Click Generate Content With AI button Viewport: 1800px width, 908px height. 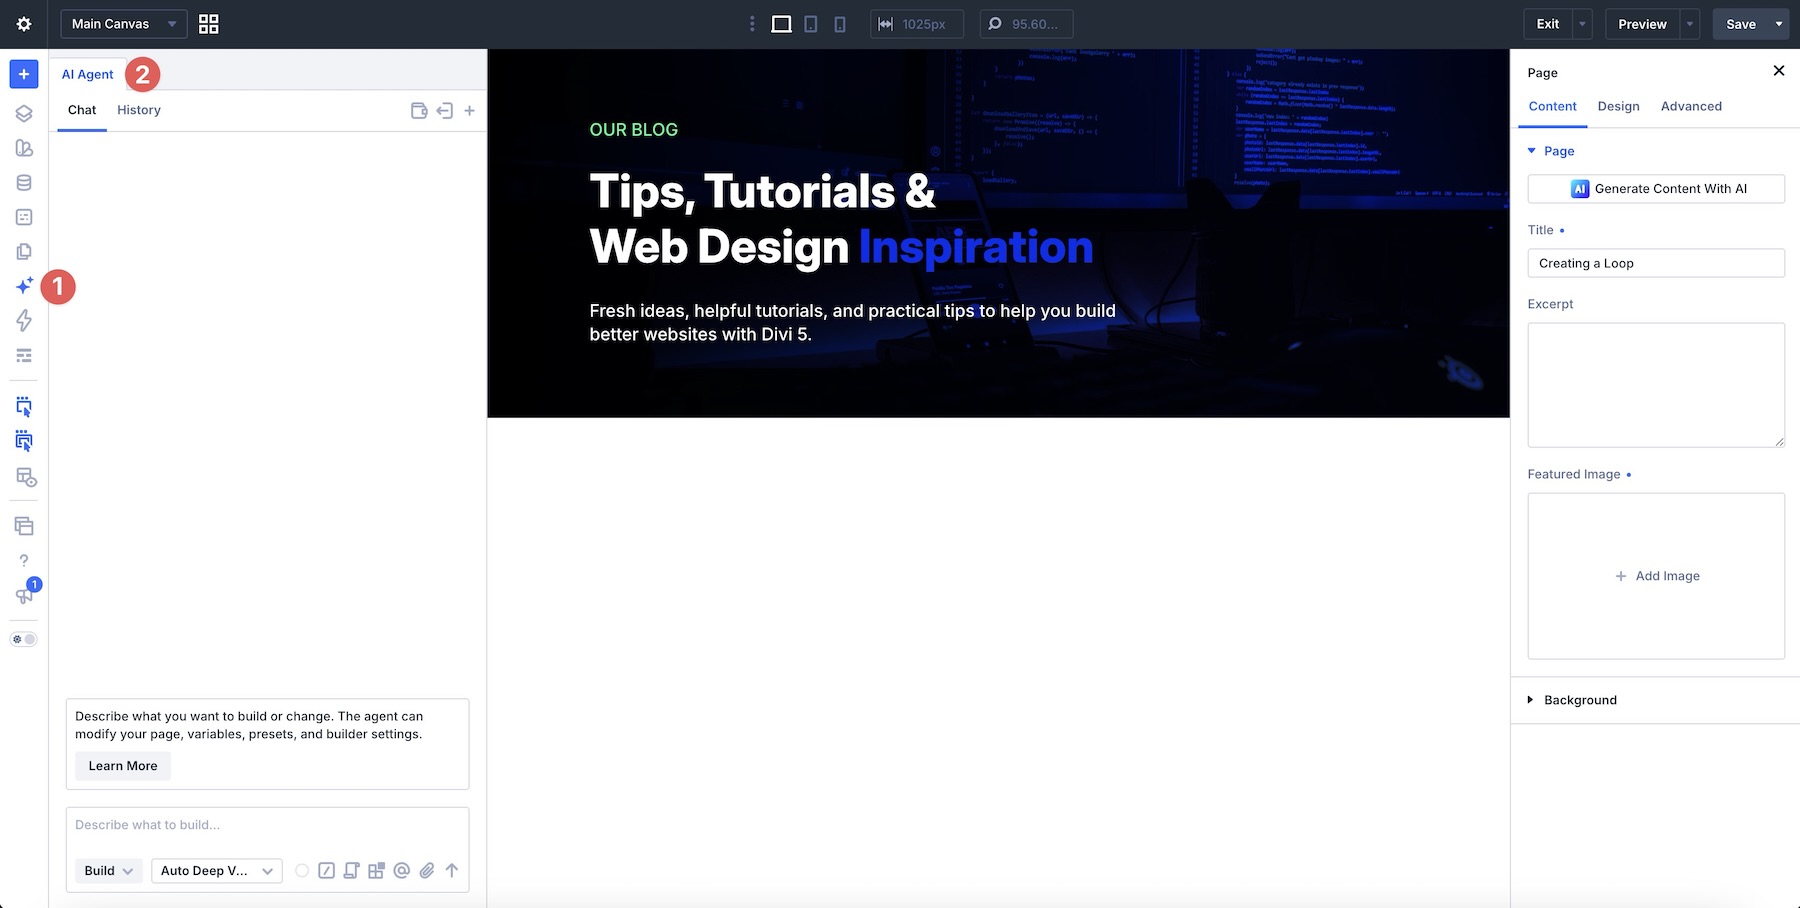1656,189
